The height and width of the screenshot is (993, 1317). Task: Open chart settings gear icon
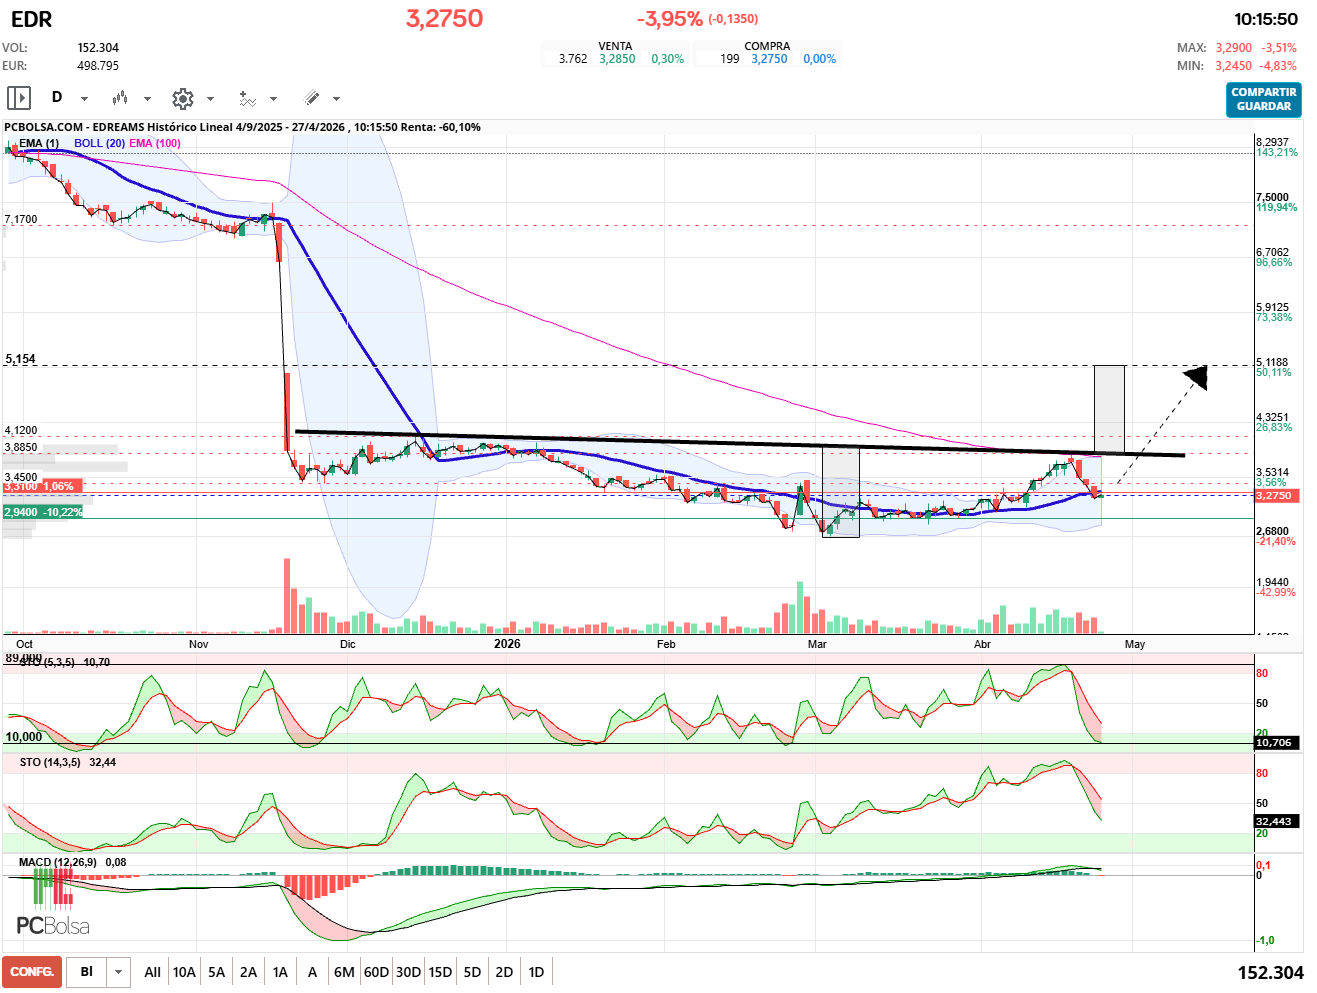[182, 98]
